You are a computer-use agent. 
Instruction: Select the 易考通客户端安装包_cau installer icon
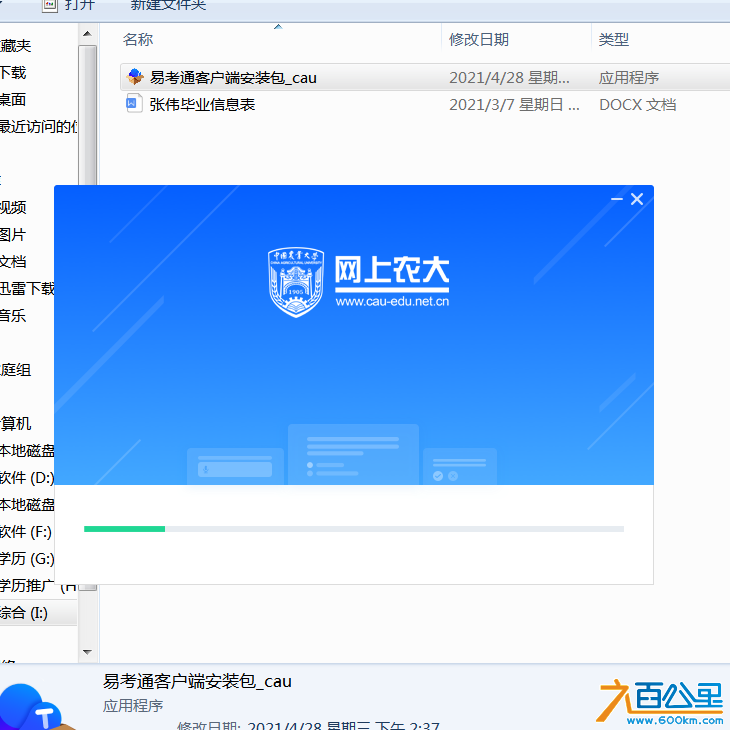pyautogui.click(x=135, y=77)
